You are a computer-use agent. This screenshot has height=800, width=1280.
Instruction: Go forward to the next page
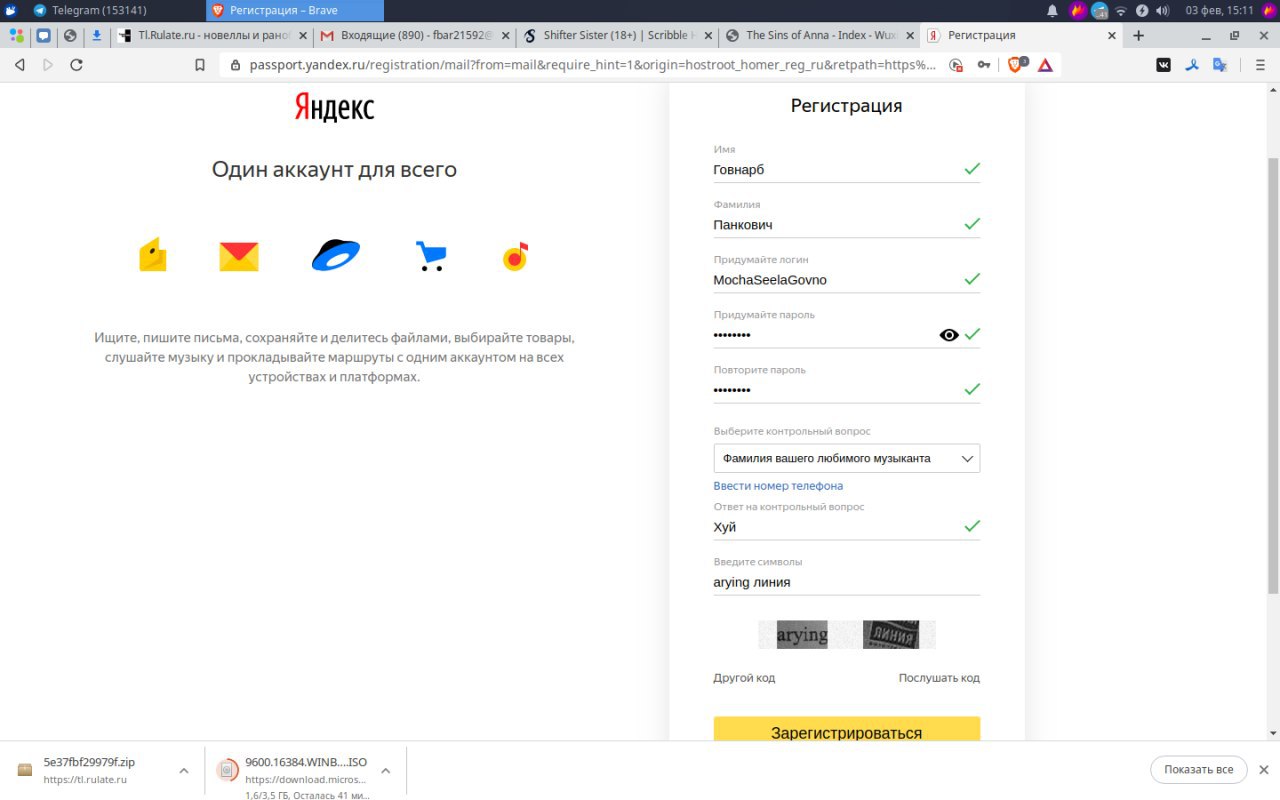[48, 65]
